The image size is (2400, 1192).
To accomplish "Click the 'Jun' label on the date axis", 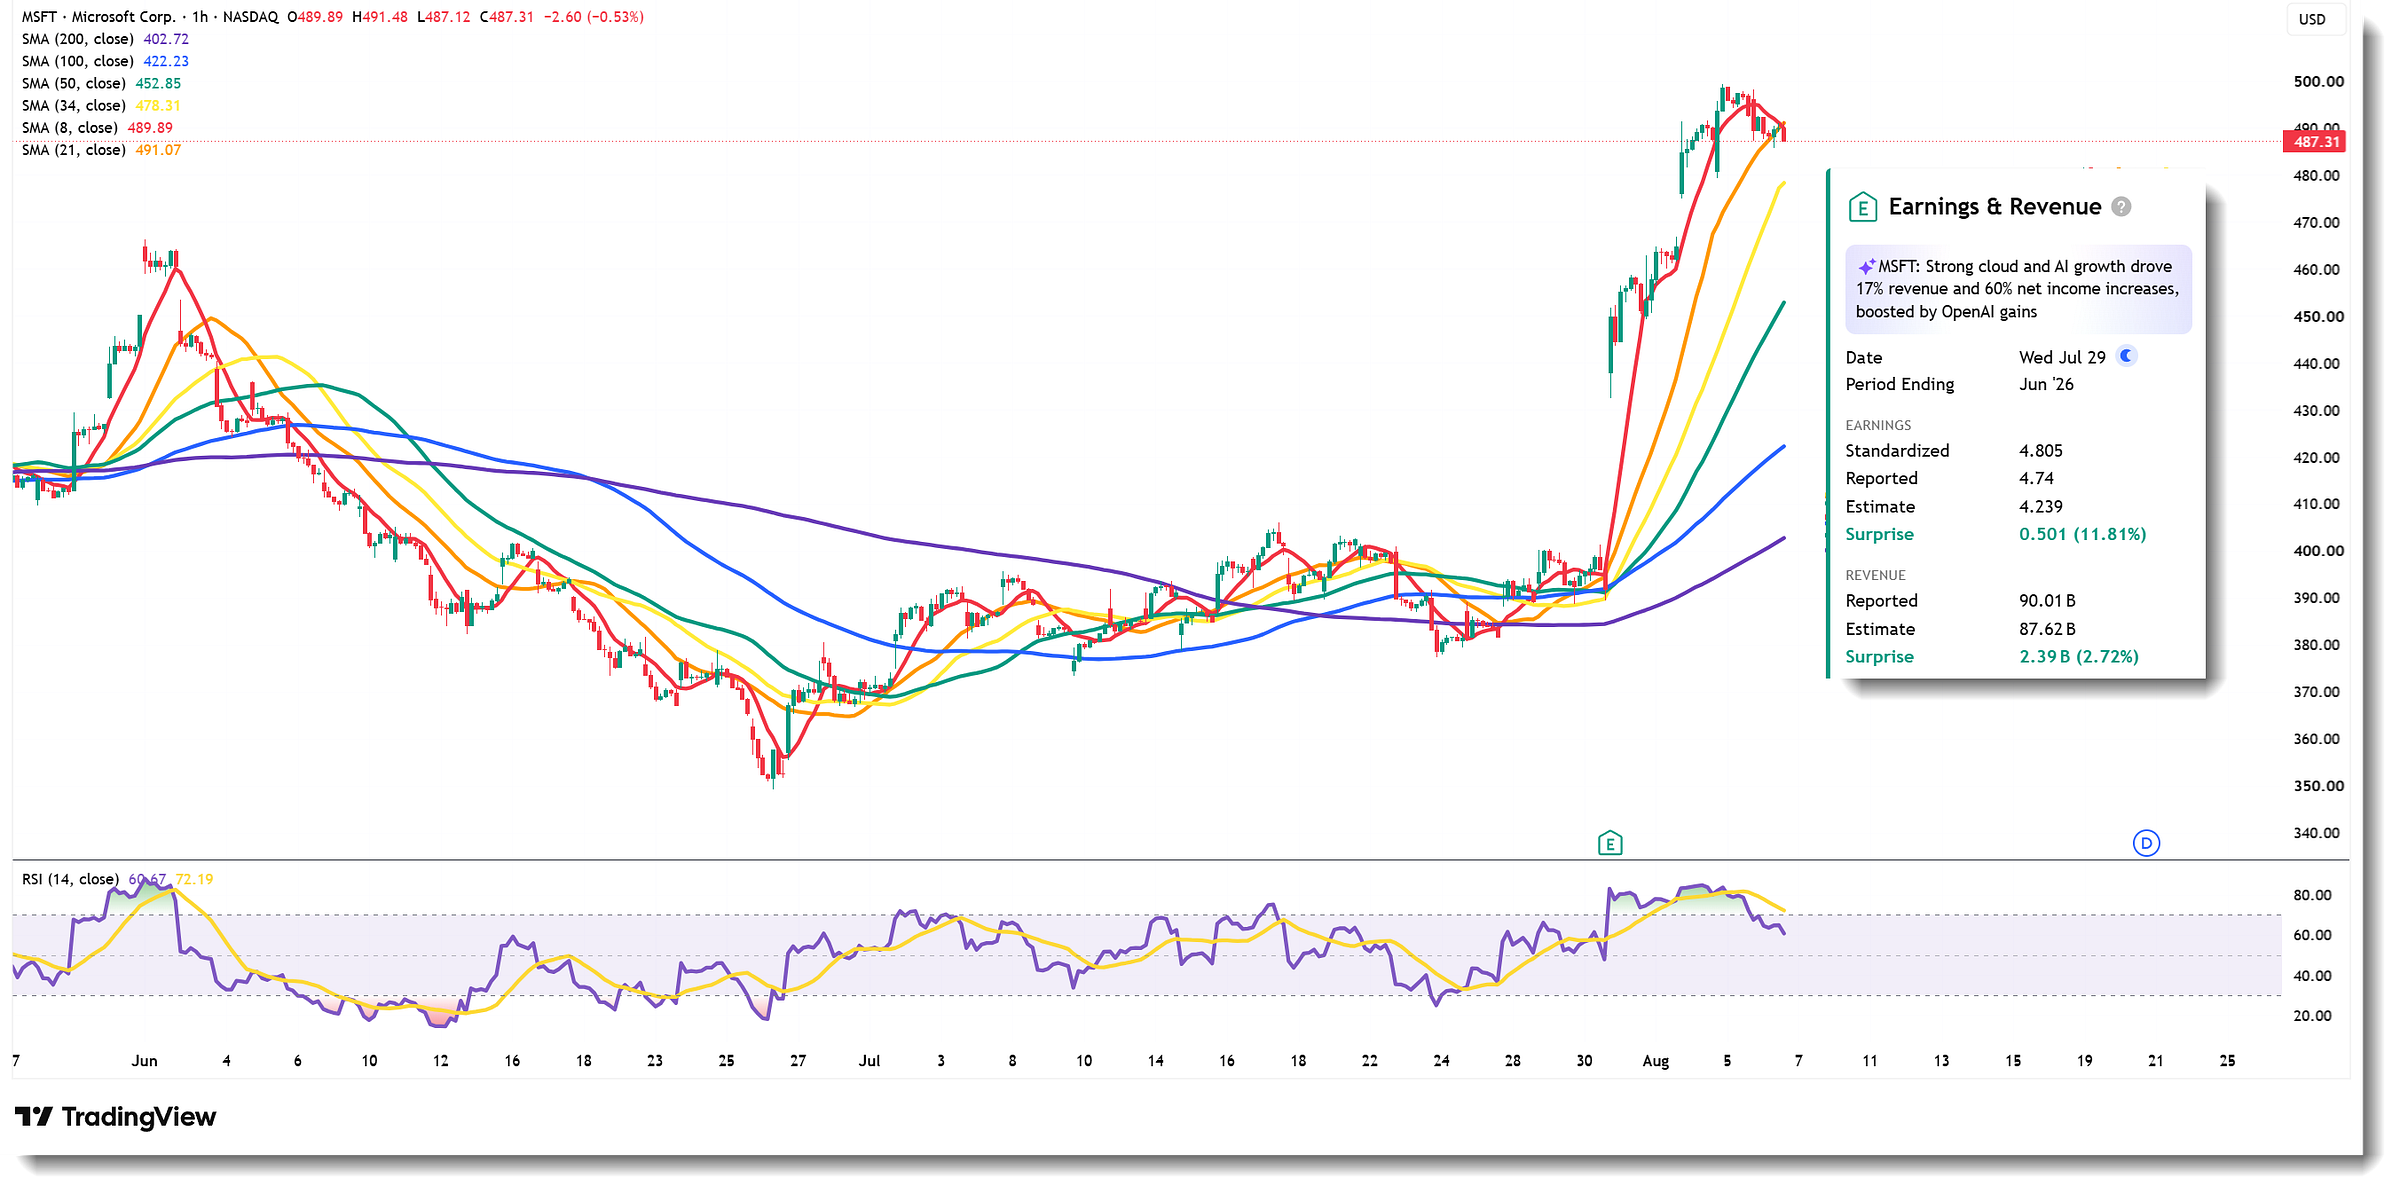I will pyautogui.click(x=144, y=1061).
